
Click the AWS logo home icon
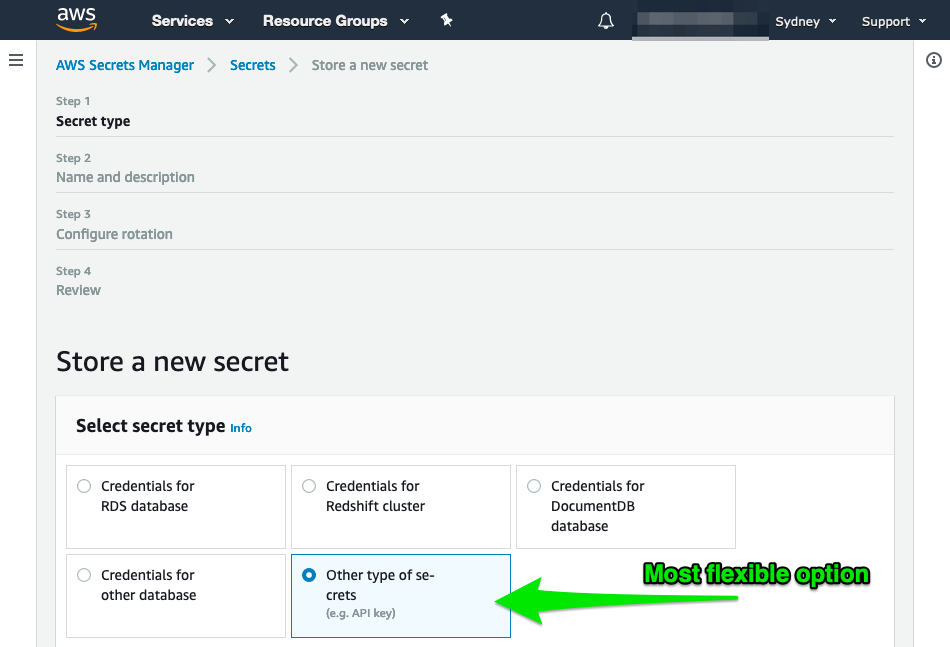[x=76, y=19]
